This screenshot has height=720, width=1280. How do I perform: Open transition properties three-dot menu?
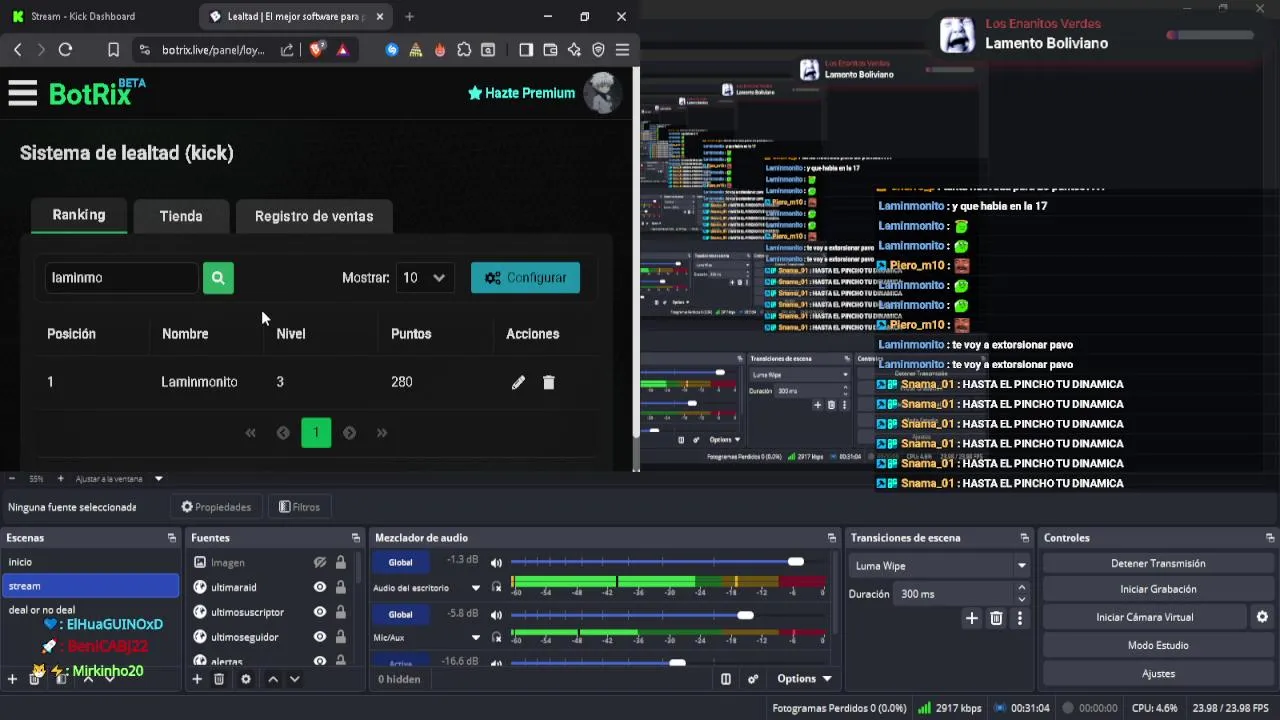(1019, 618)
